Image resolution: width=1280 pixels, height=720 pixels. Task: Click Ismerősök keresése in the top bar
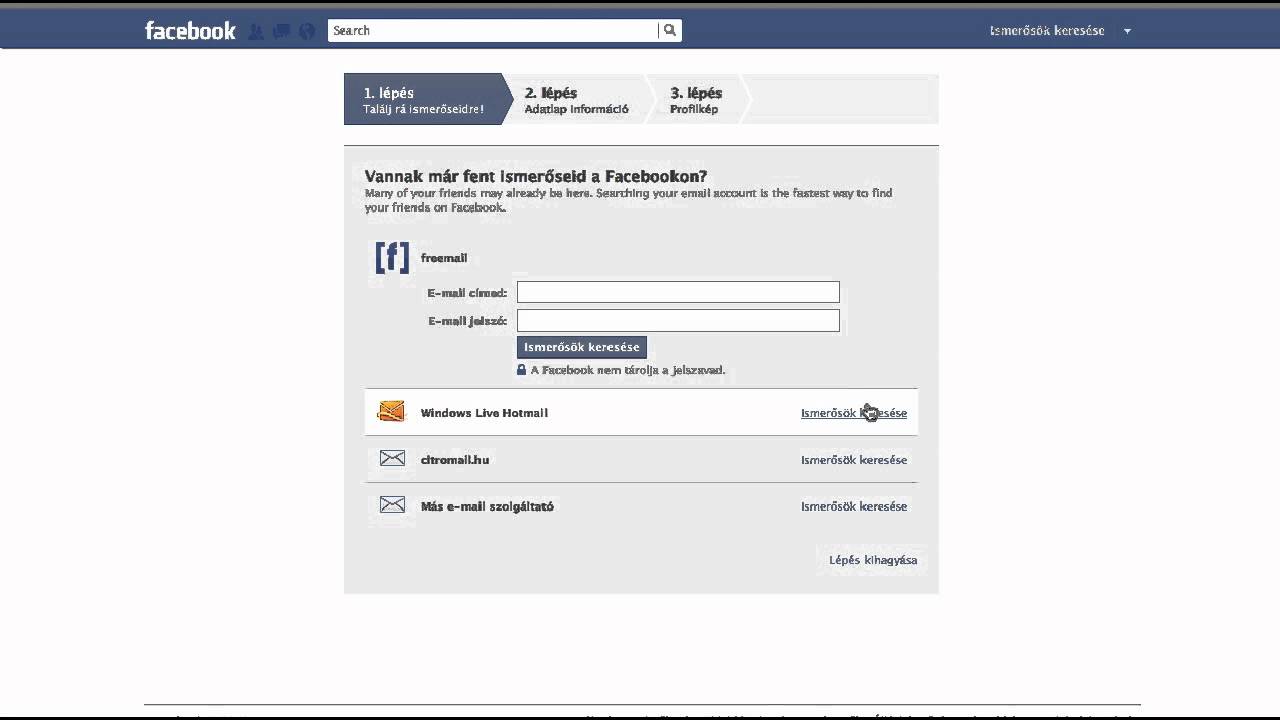pyautogui.click(x=1047, y=31)
